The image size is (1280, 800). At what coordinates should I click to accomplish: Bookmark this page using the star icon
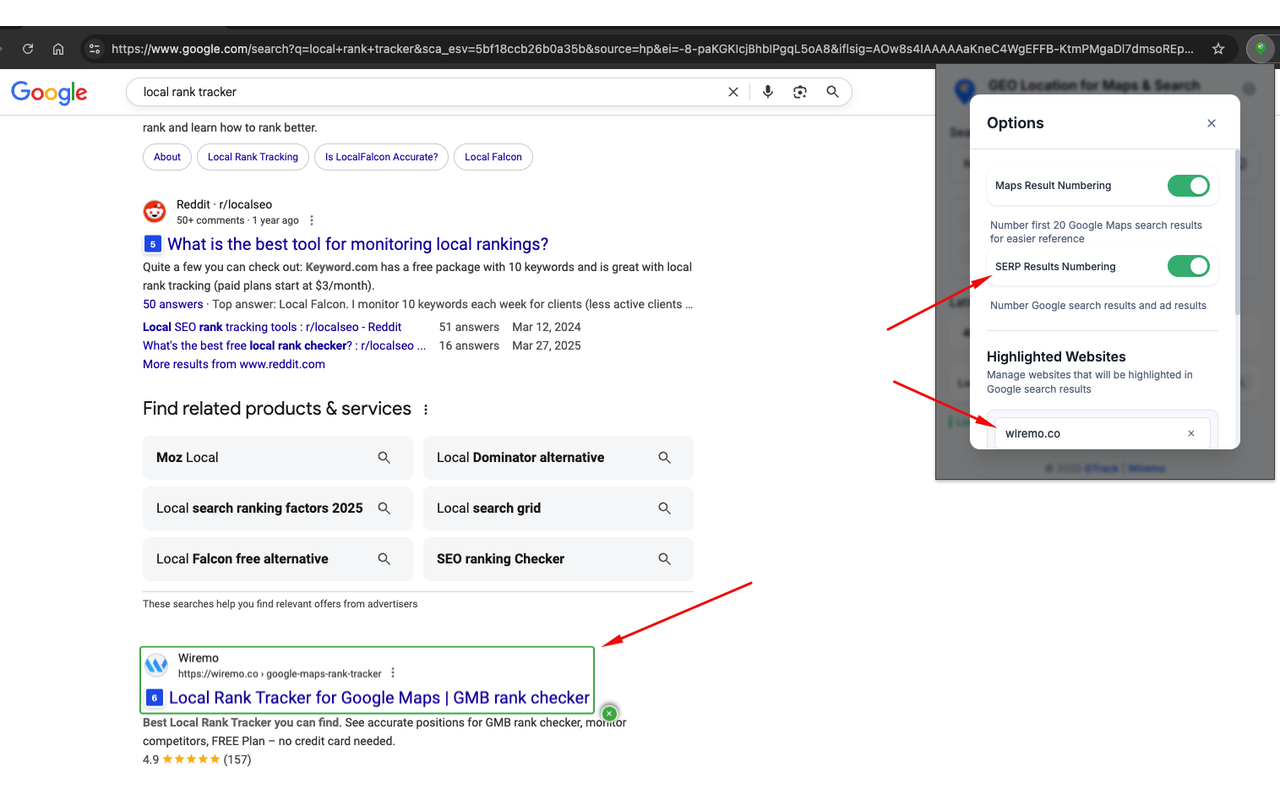(x=1219, y=48)
